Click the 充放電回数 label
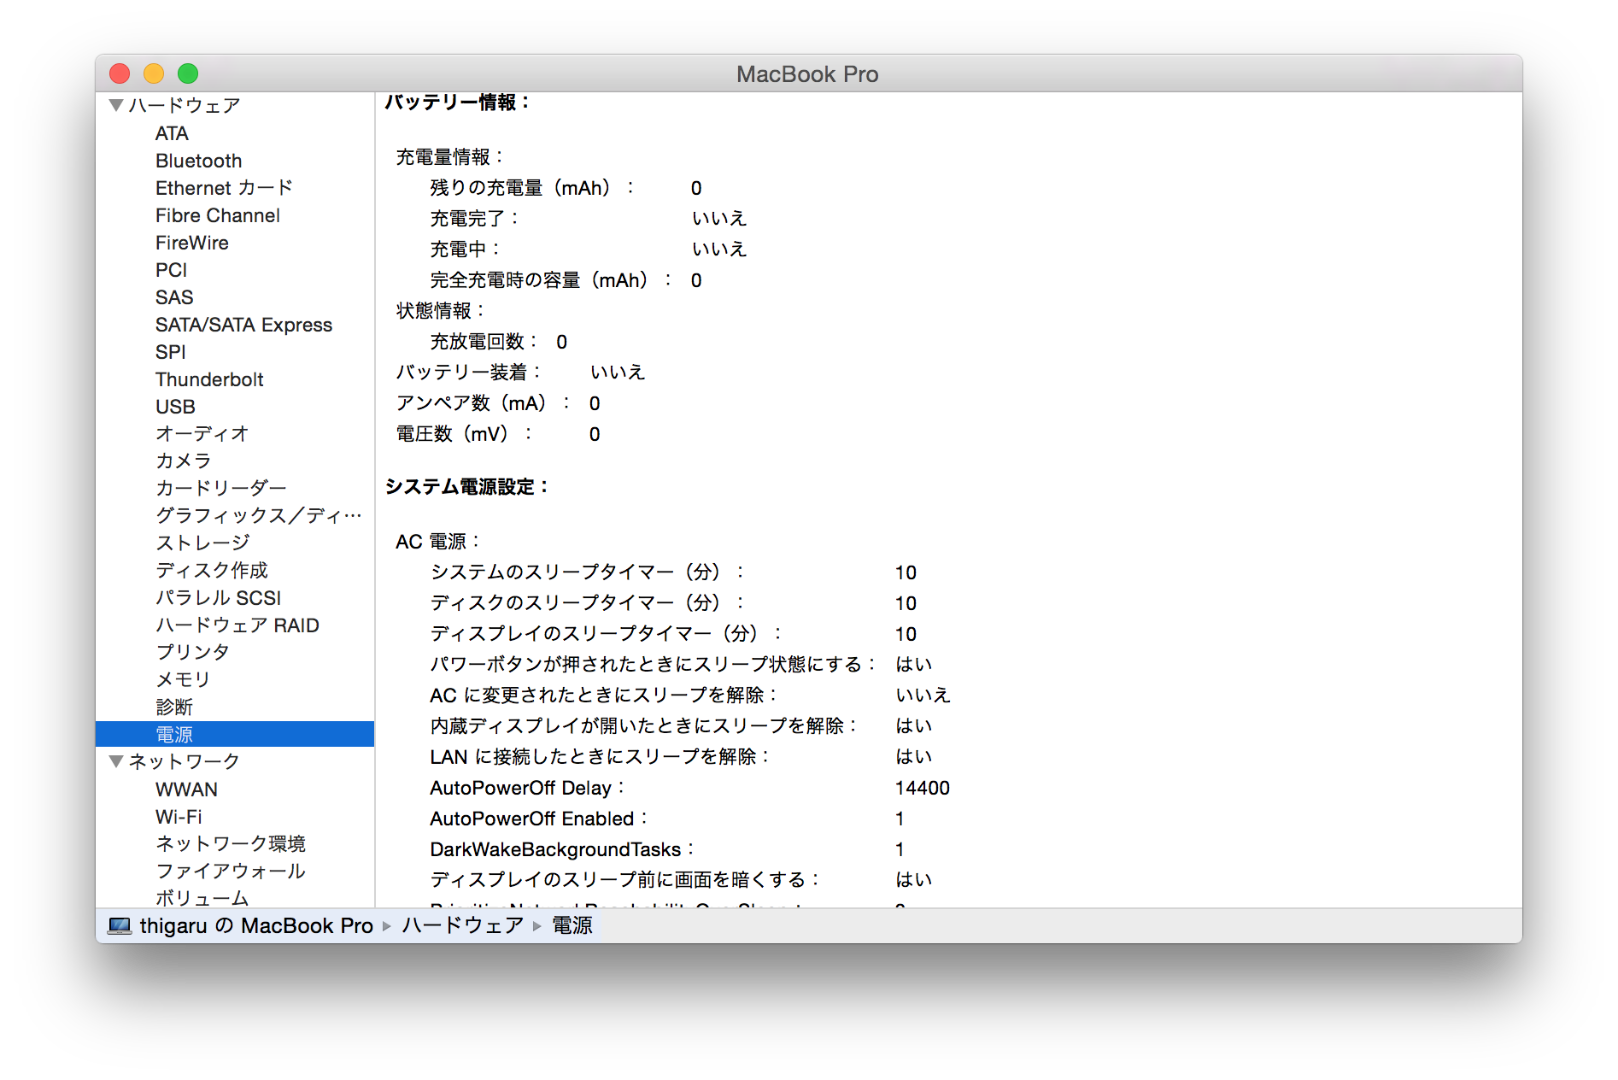Image resolution: width=1618 pixels, height=1080 pixels. 484,342
